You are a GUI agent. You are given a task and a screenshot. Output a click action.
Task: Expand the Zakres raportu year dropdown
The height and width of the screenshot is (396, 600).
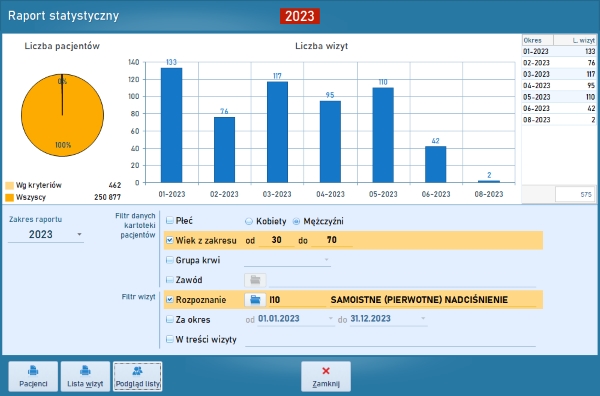(x=79, y=234)
